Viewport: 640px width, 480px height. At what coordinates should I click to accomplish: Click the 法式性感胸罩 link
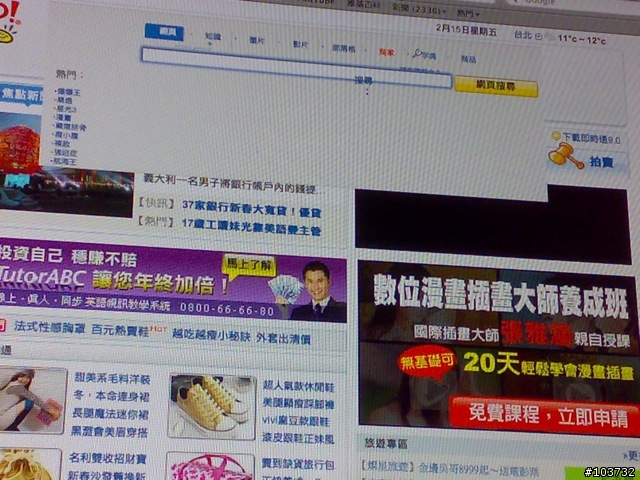(x=49, y=327)
